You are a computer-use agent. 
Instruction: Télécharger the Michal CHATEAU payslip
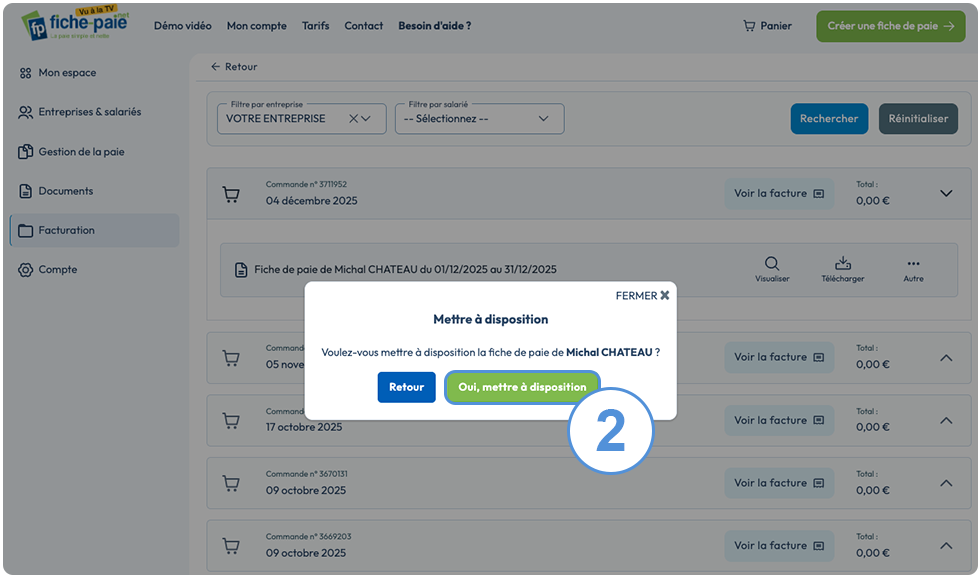coord(842,269)
